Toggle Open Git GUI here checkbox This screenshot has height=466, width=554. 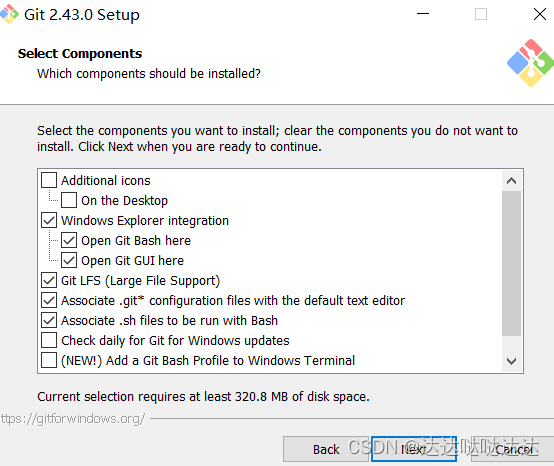tap(69, 260)
